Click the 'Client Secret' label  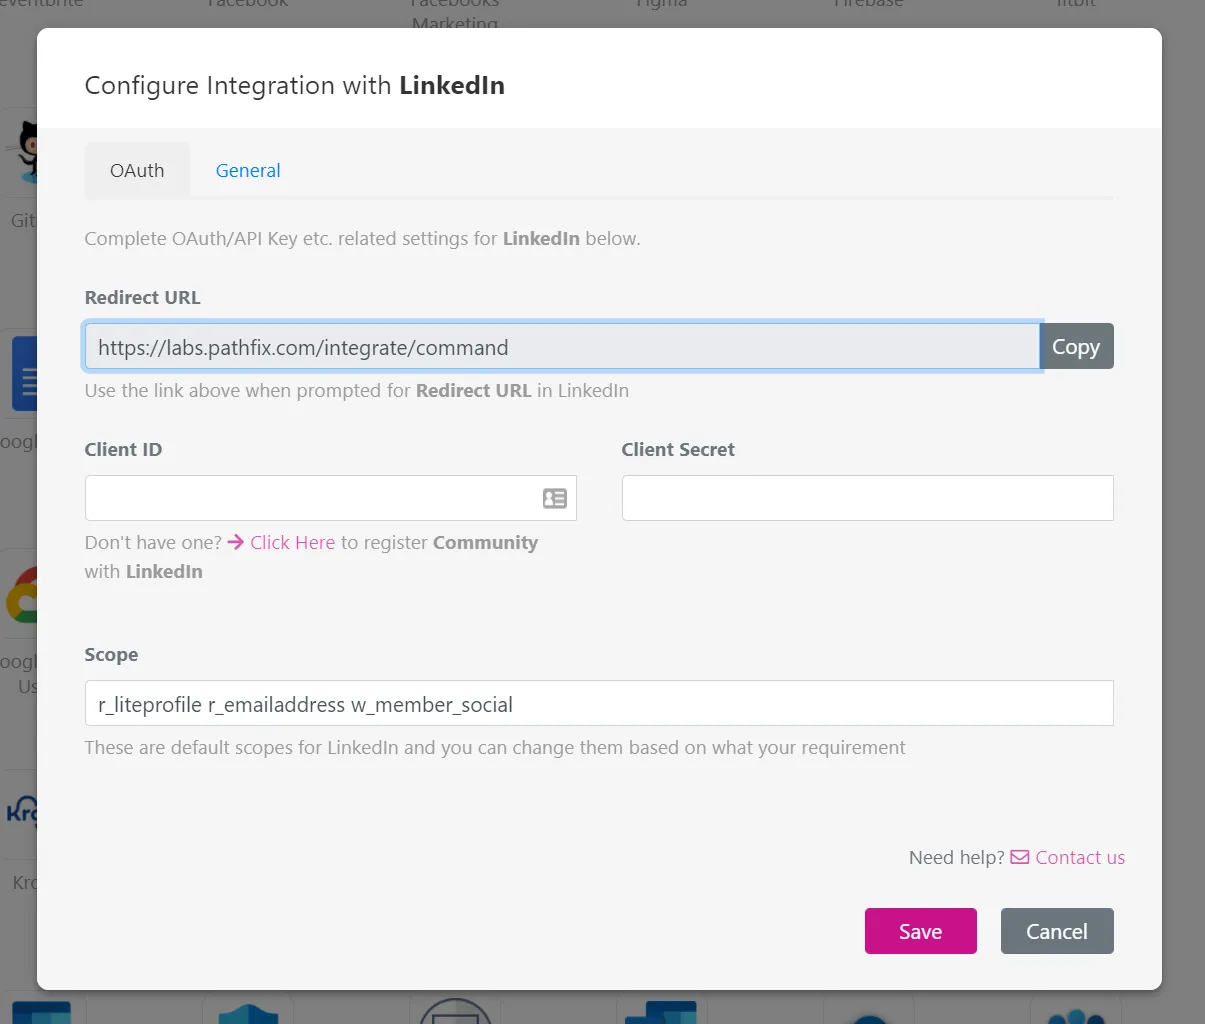point(678,450)
